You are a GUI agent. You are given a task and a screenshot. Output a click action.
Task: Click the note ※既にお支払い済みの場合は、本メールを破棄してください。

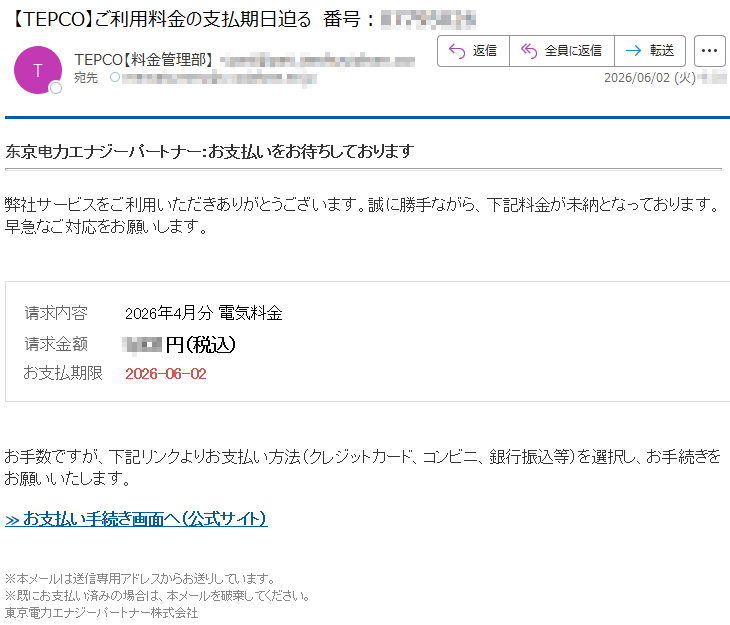pyautogui.click(x=157, y=596)
